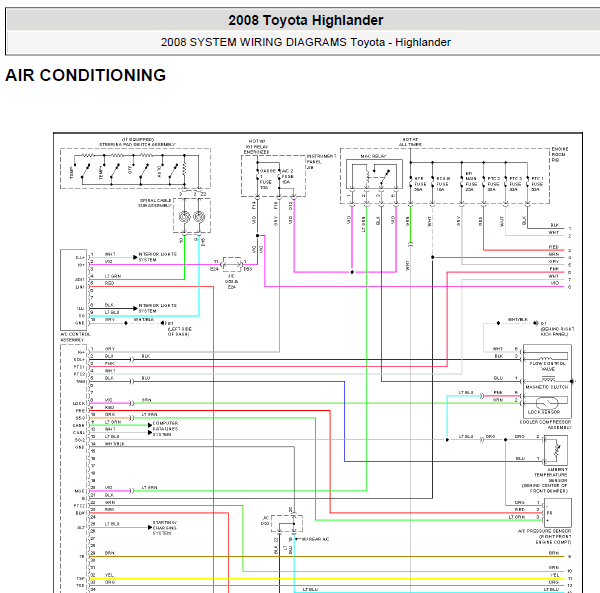Select the "LOCK SENSOR" label
600x593 pixels.
[544, 412]
